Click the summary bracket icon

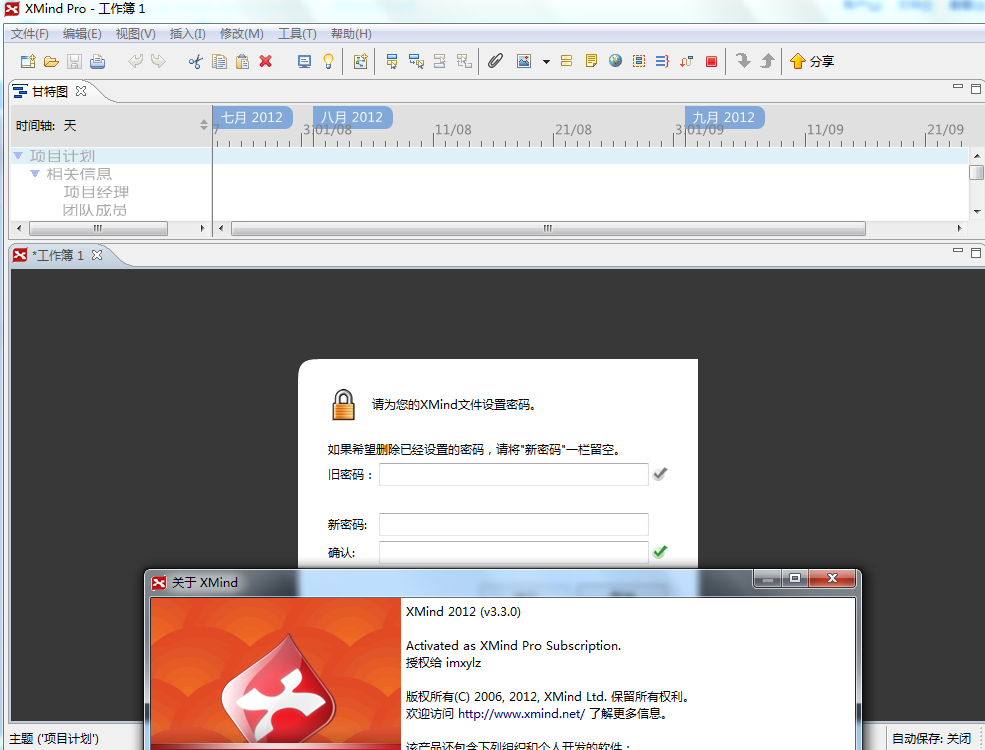(662, 61)
